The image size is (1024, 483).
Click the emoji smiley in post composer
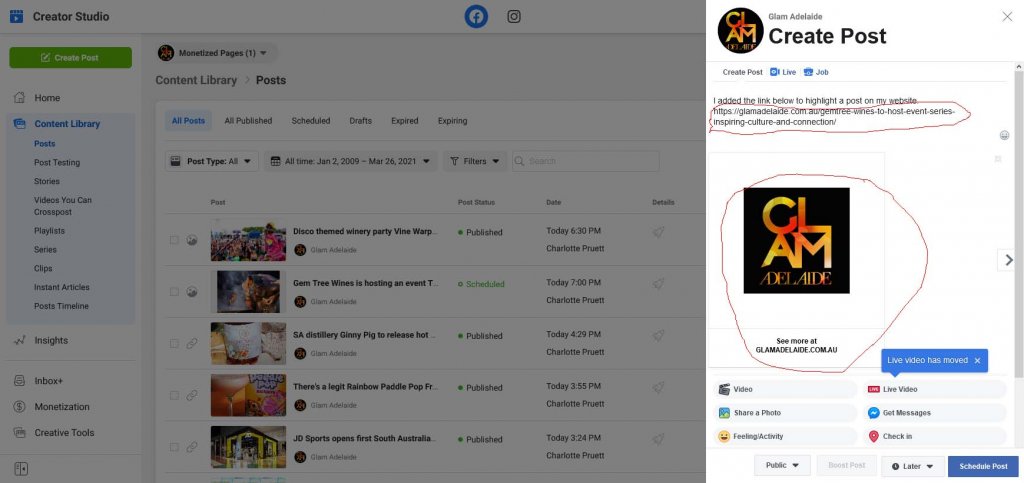1004,135
